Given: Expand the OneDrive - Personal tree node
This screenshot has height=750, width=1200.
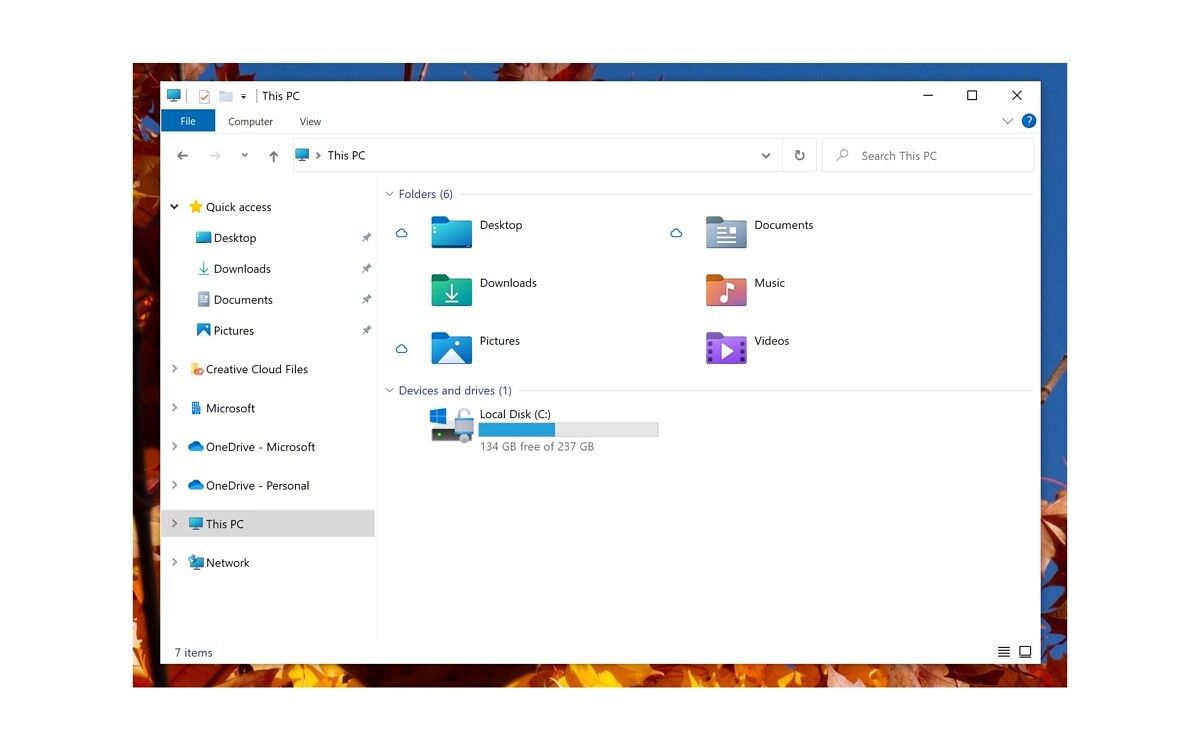Looking at the screenshot, I should tap(174, 485).
